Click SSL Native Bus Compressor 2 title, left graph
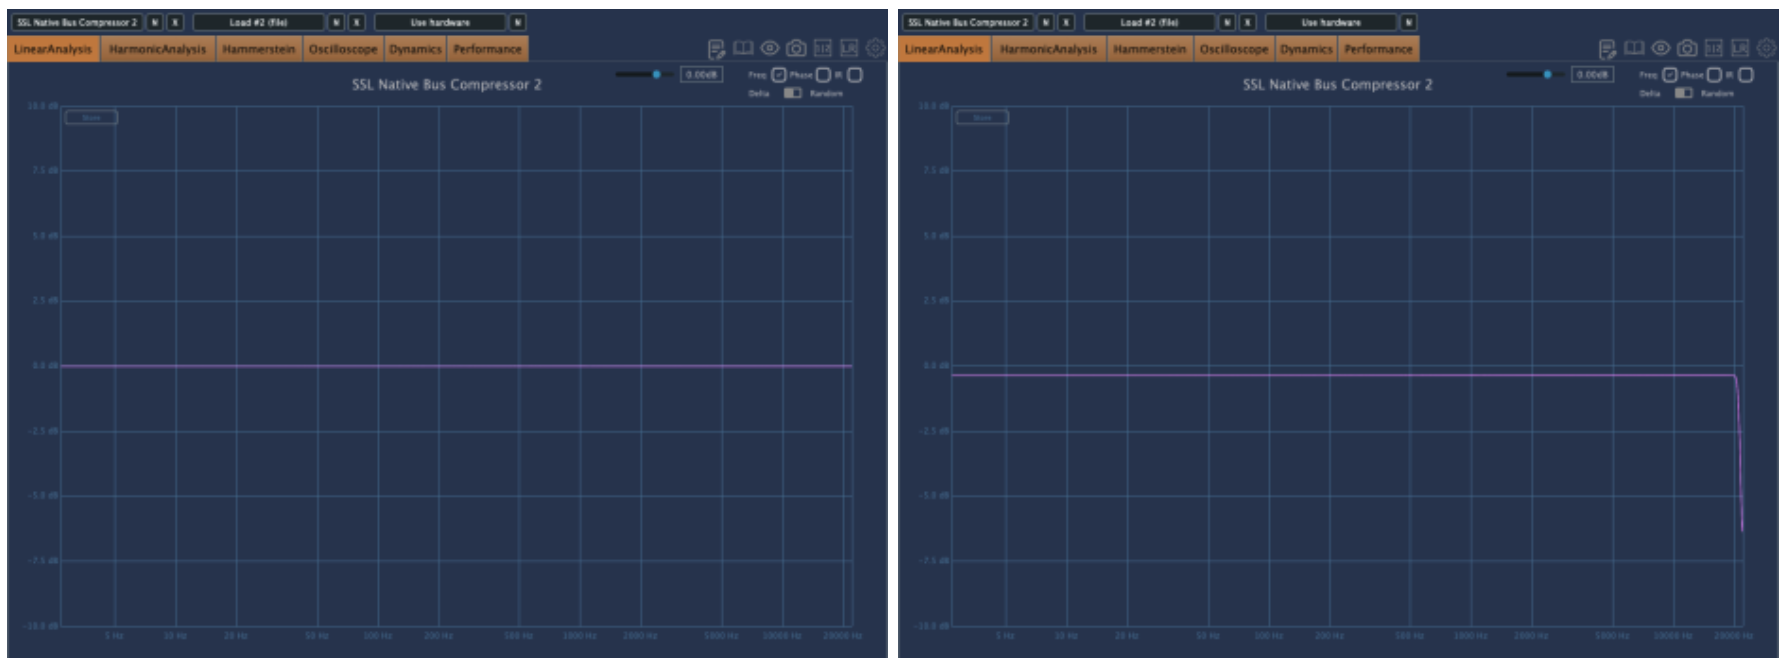Image resolution: width=1788 pixels, height=665 pixels. 447,85
